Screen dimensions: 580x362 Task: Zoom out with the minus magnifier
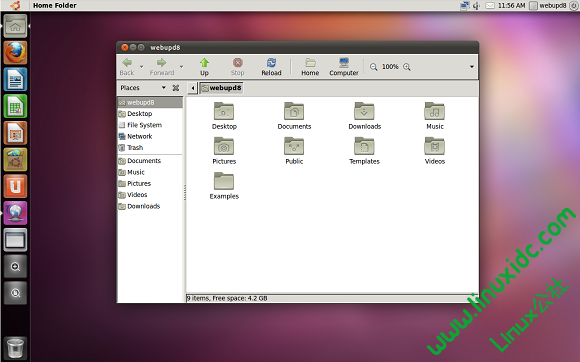pos(374,67)
